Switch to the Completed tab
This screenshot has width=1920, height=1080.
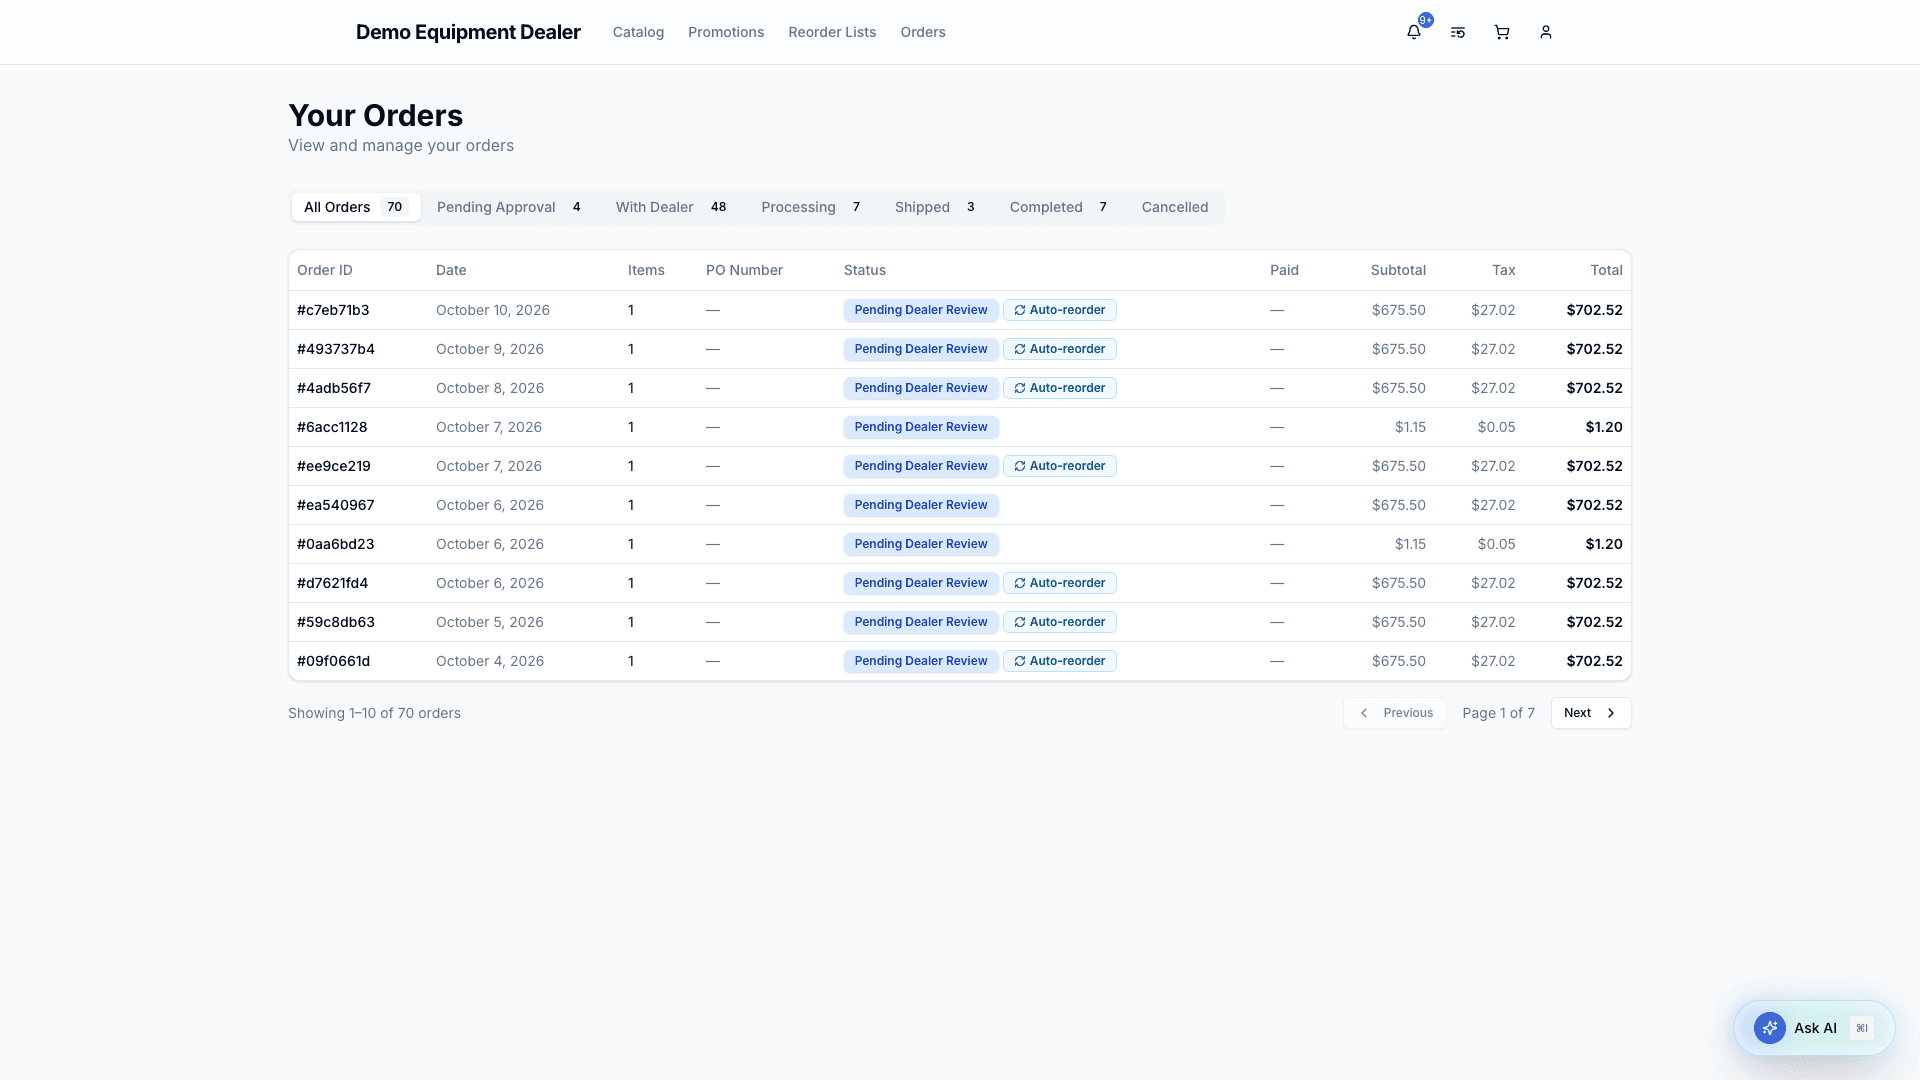click(1058, 207)
